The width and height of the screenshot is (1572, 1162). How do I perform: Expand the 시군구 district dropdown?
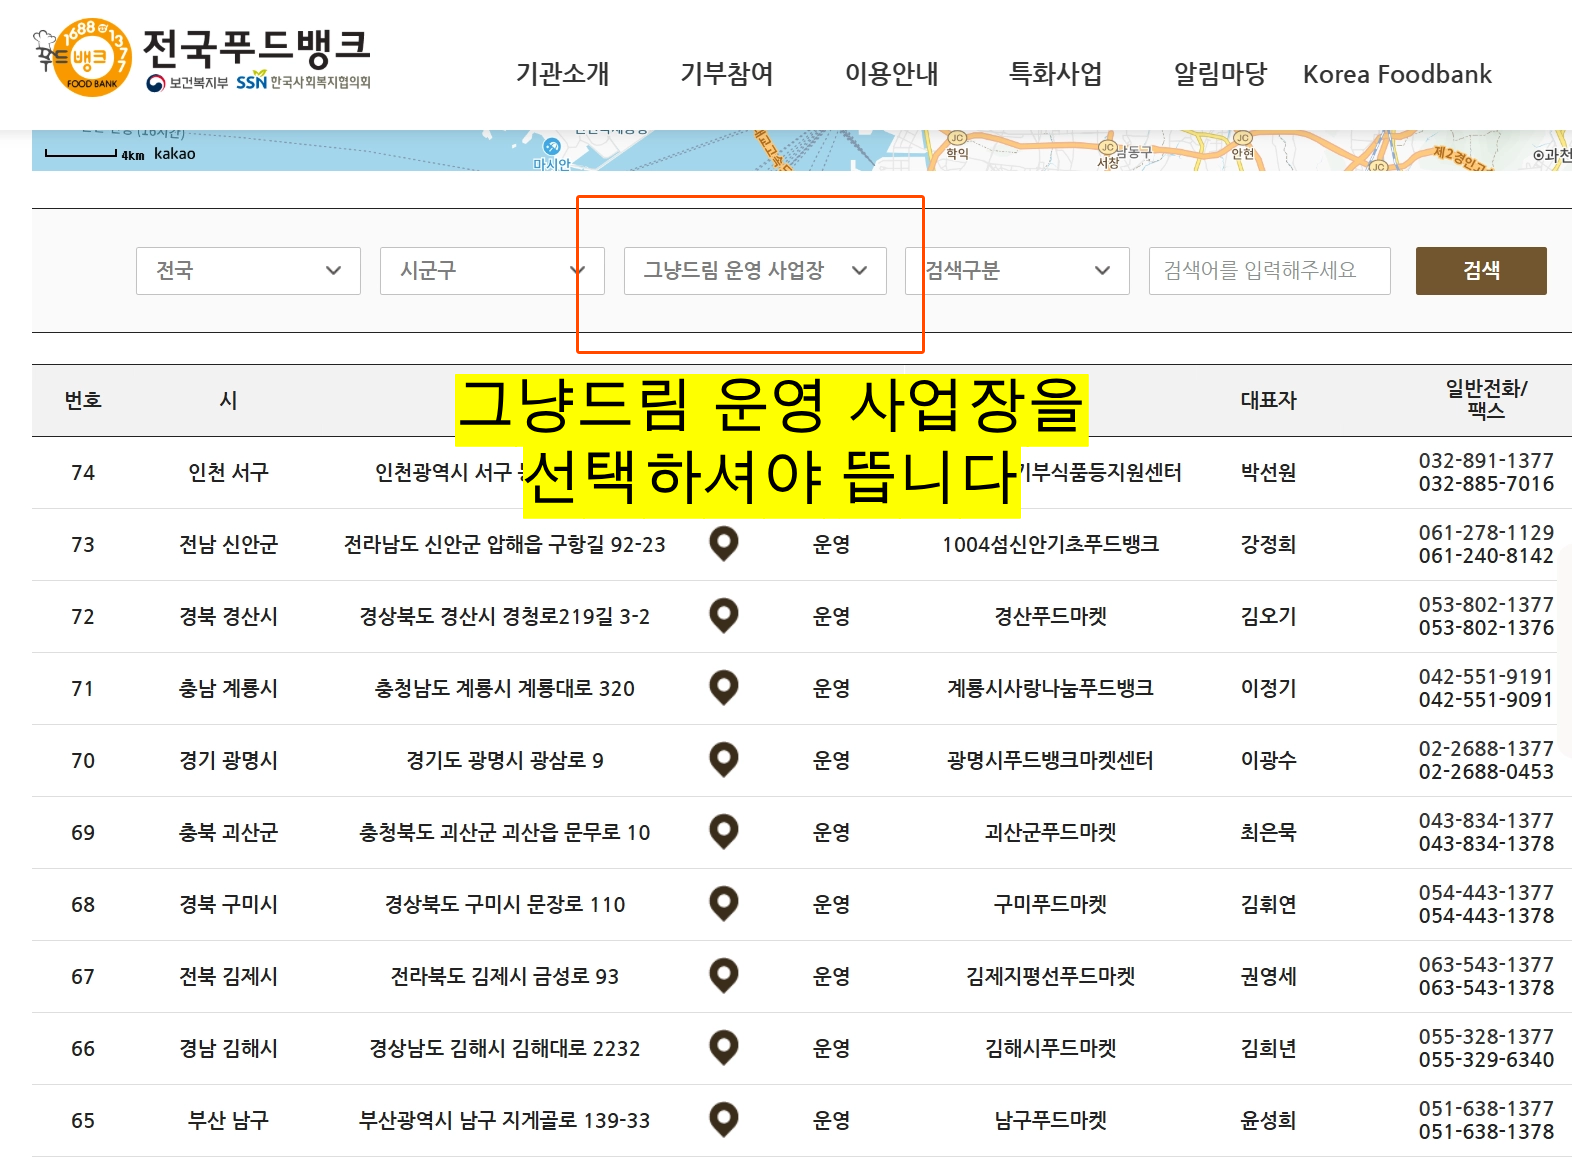tap(492, 271)
